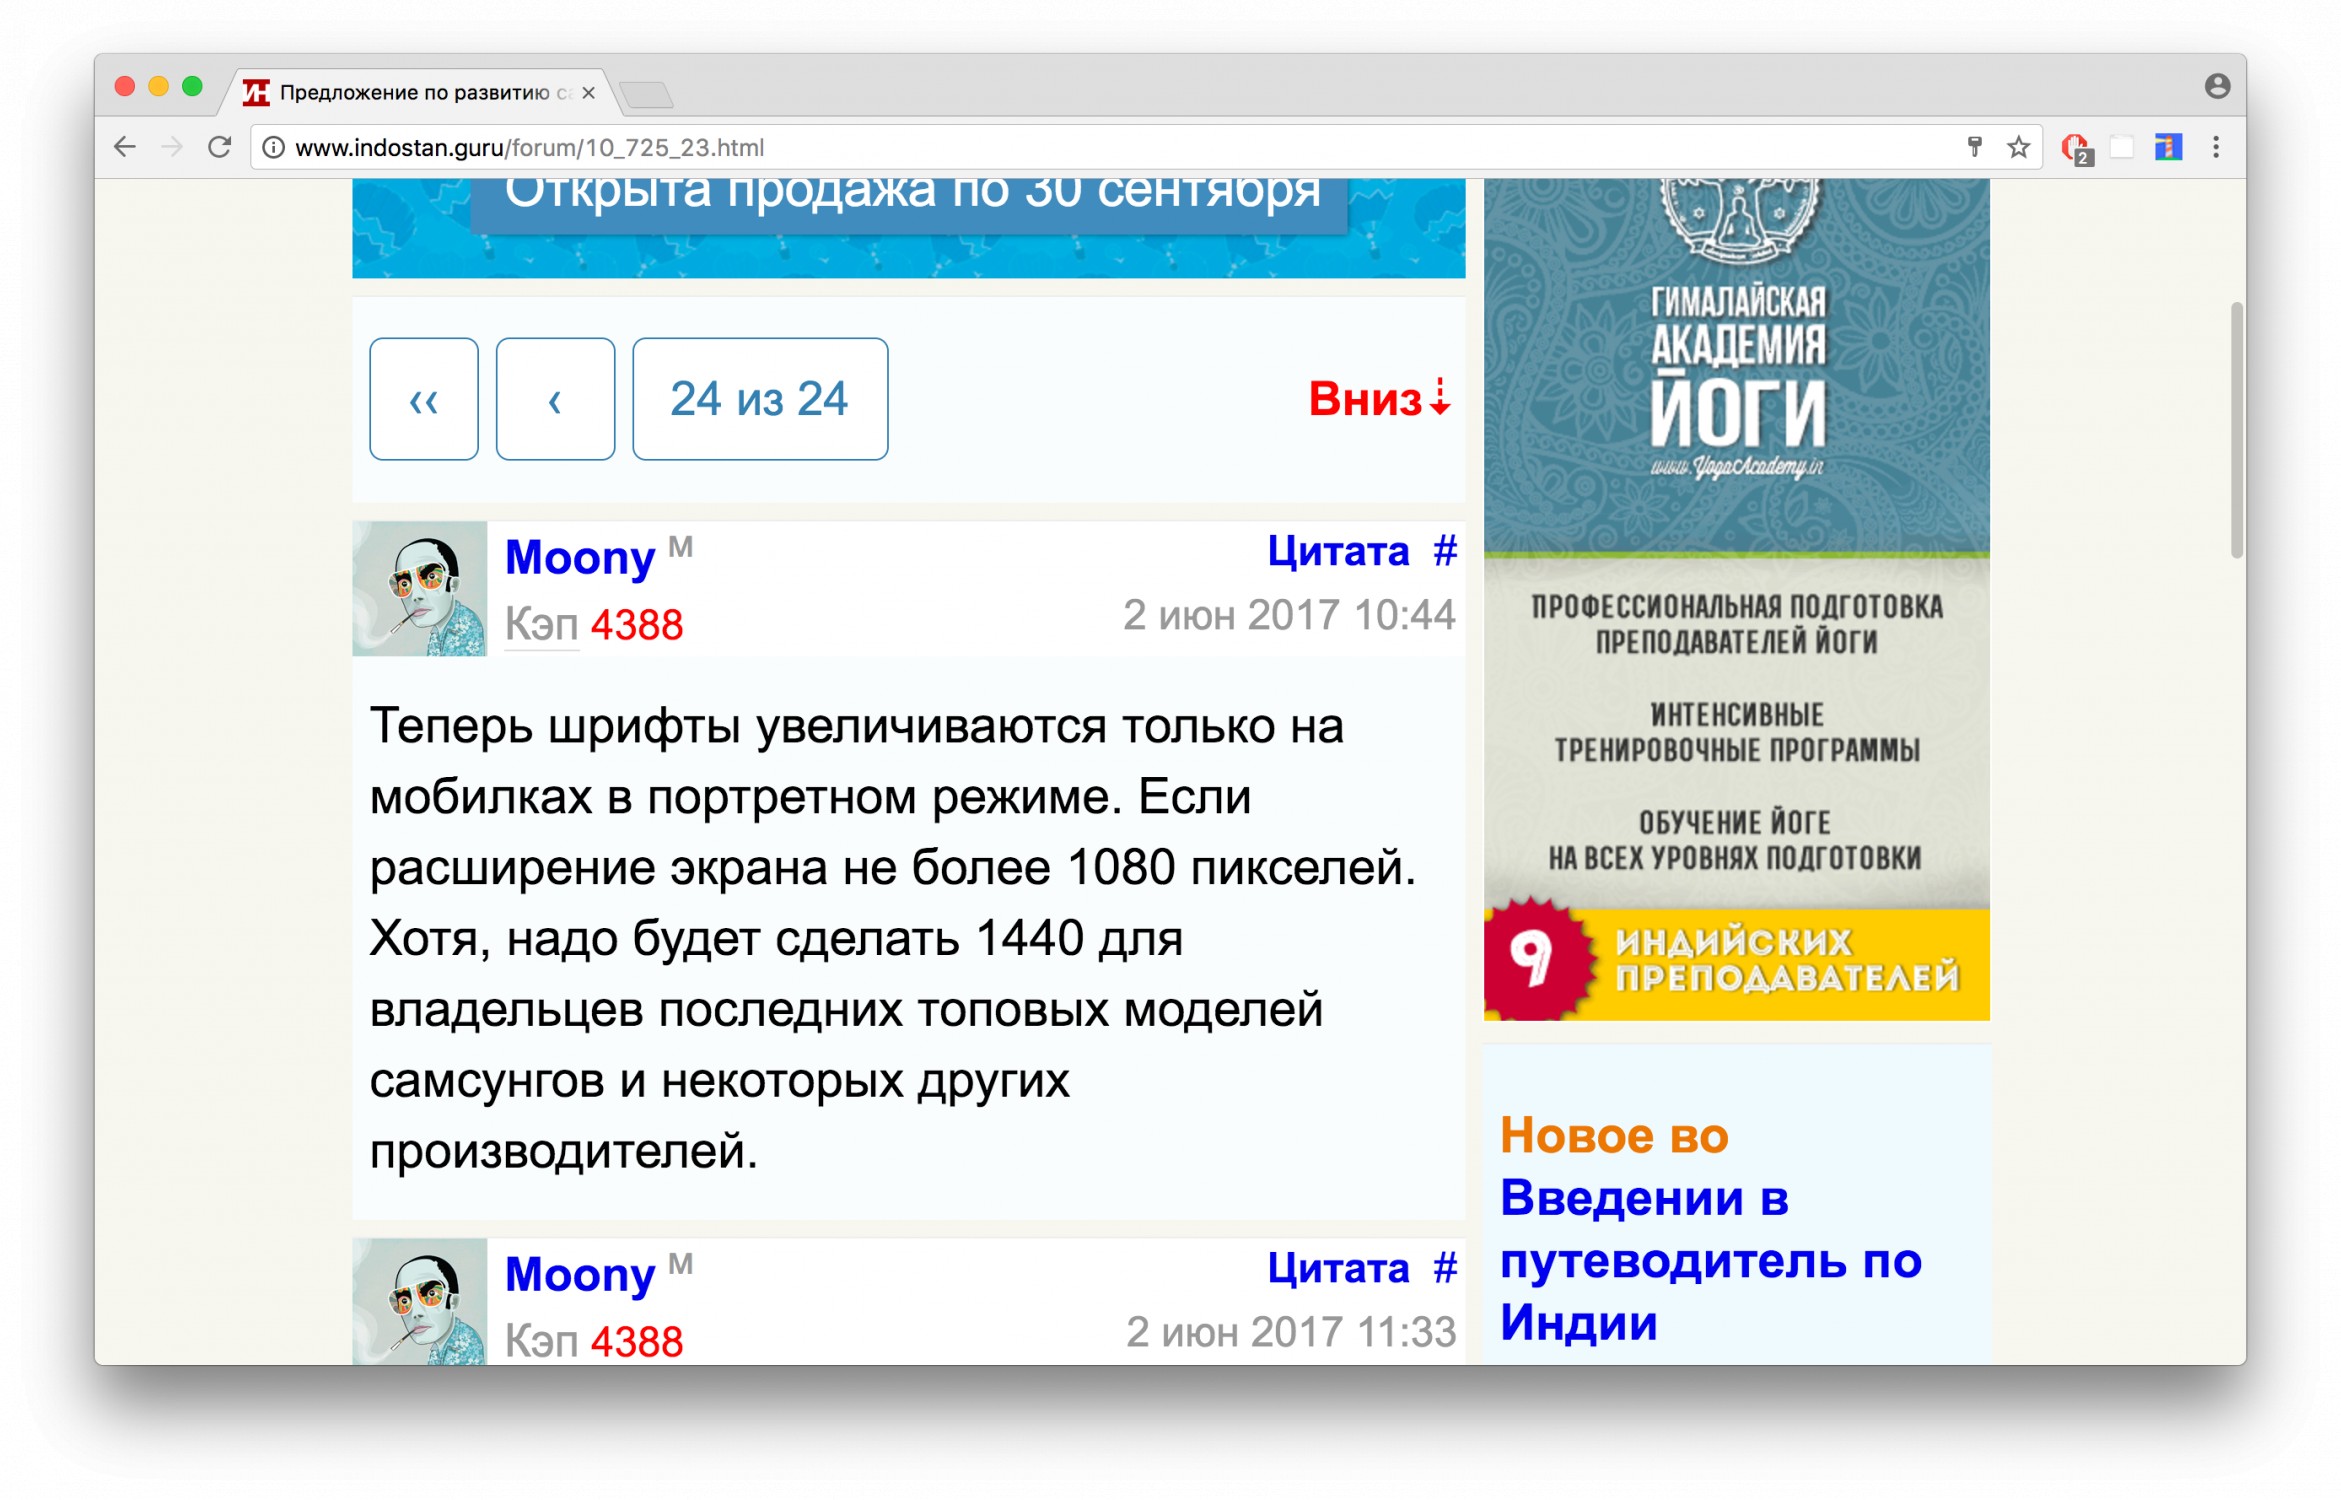Viewport: 2341px width, 1500px height.
Task: Click Moony's avatar in the first post
Action: (x=420, y=589)
